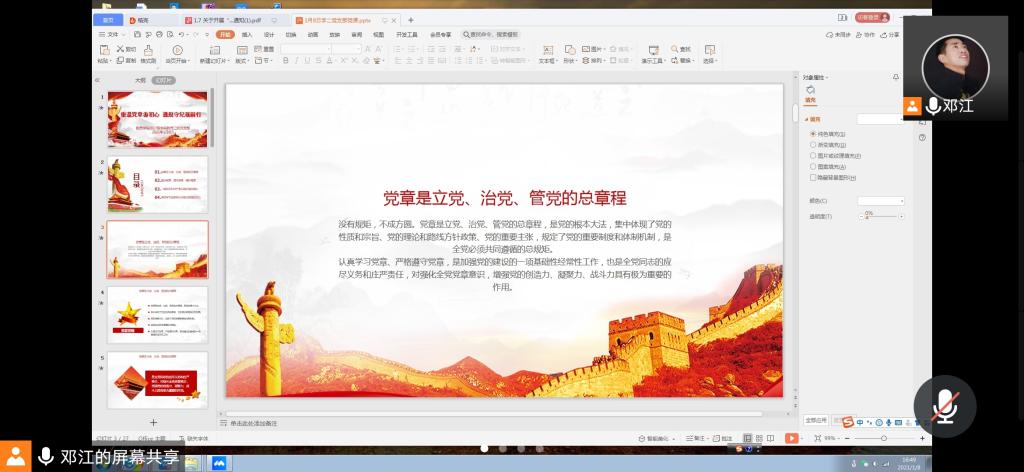Switch to the Design ribbon tab

(268, 34)
